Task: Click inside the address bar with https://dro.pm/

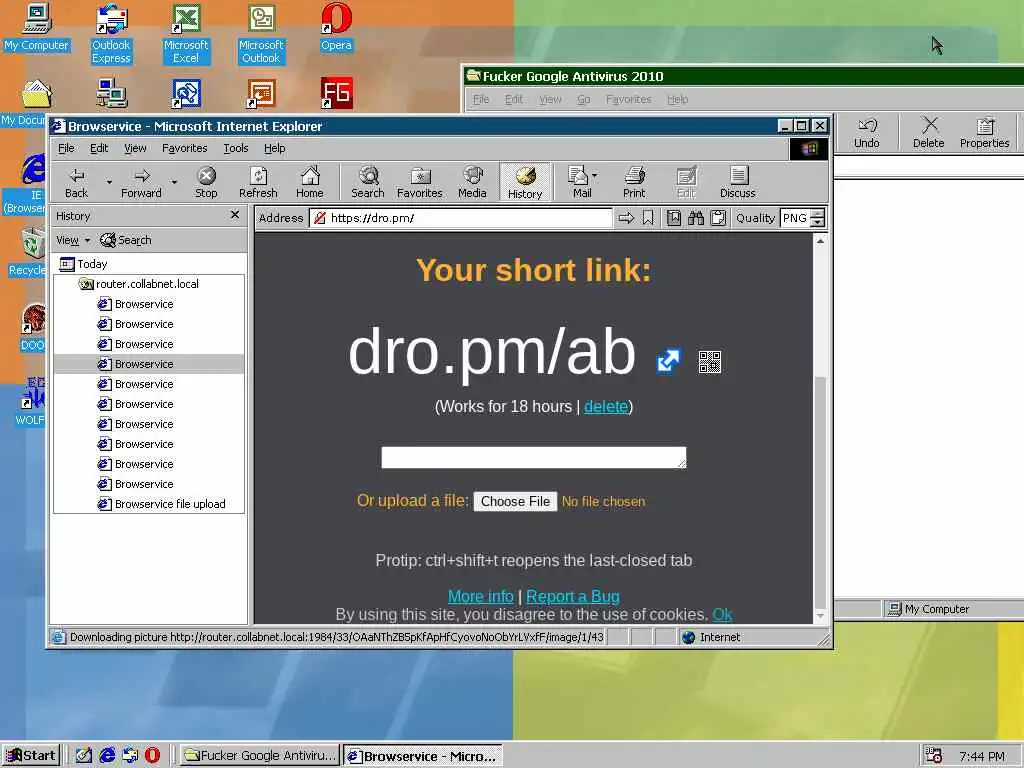Action: 460,218
